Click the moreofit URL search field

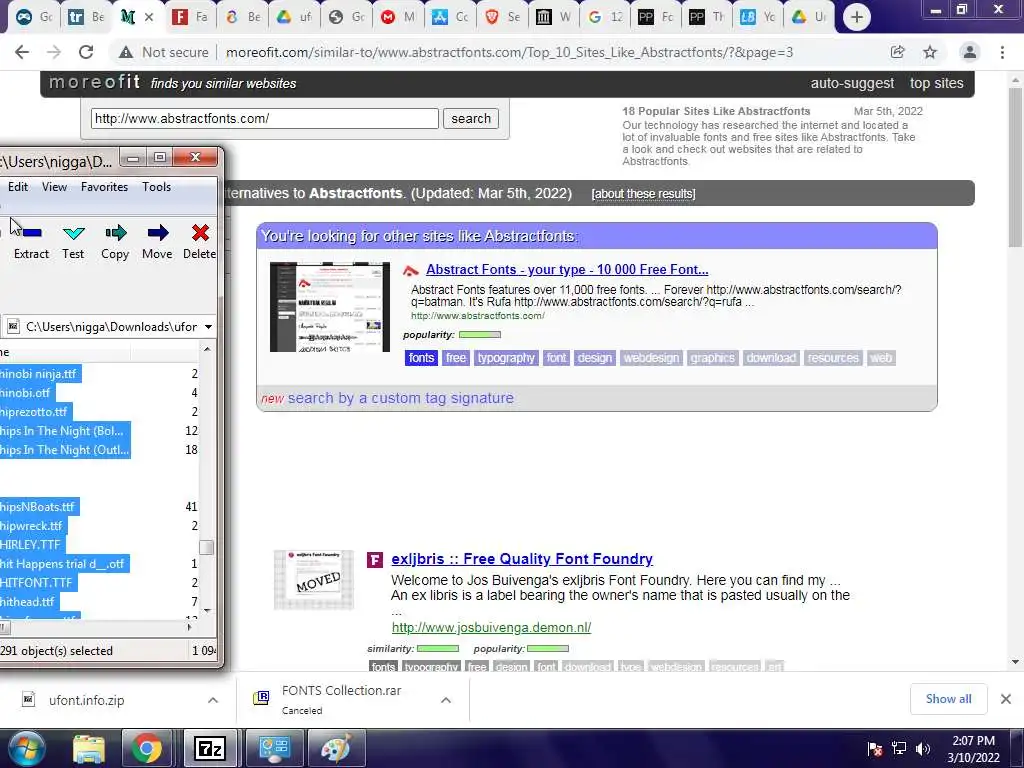coord(264,118)
